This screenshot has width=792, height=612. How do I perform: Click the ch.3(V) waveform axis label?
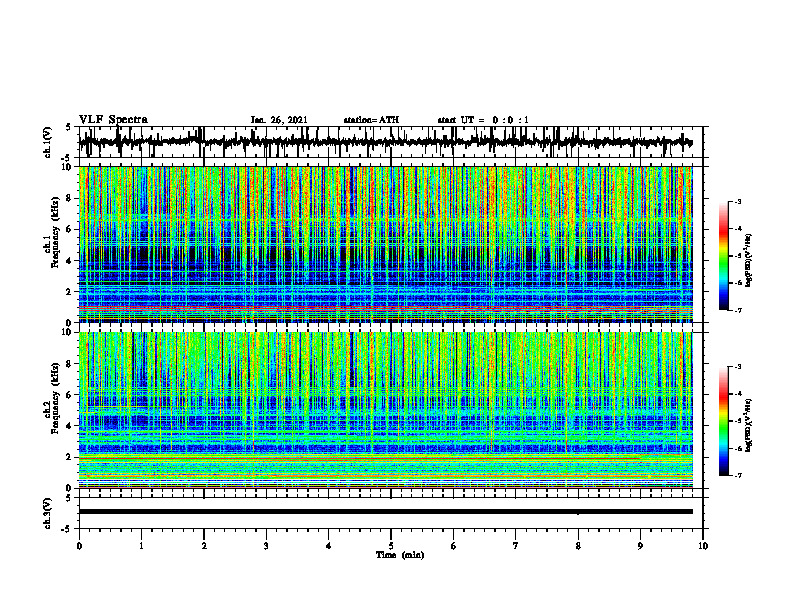pyautogui.click(x=48, y=513)
